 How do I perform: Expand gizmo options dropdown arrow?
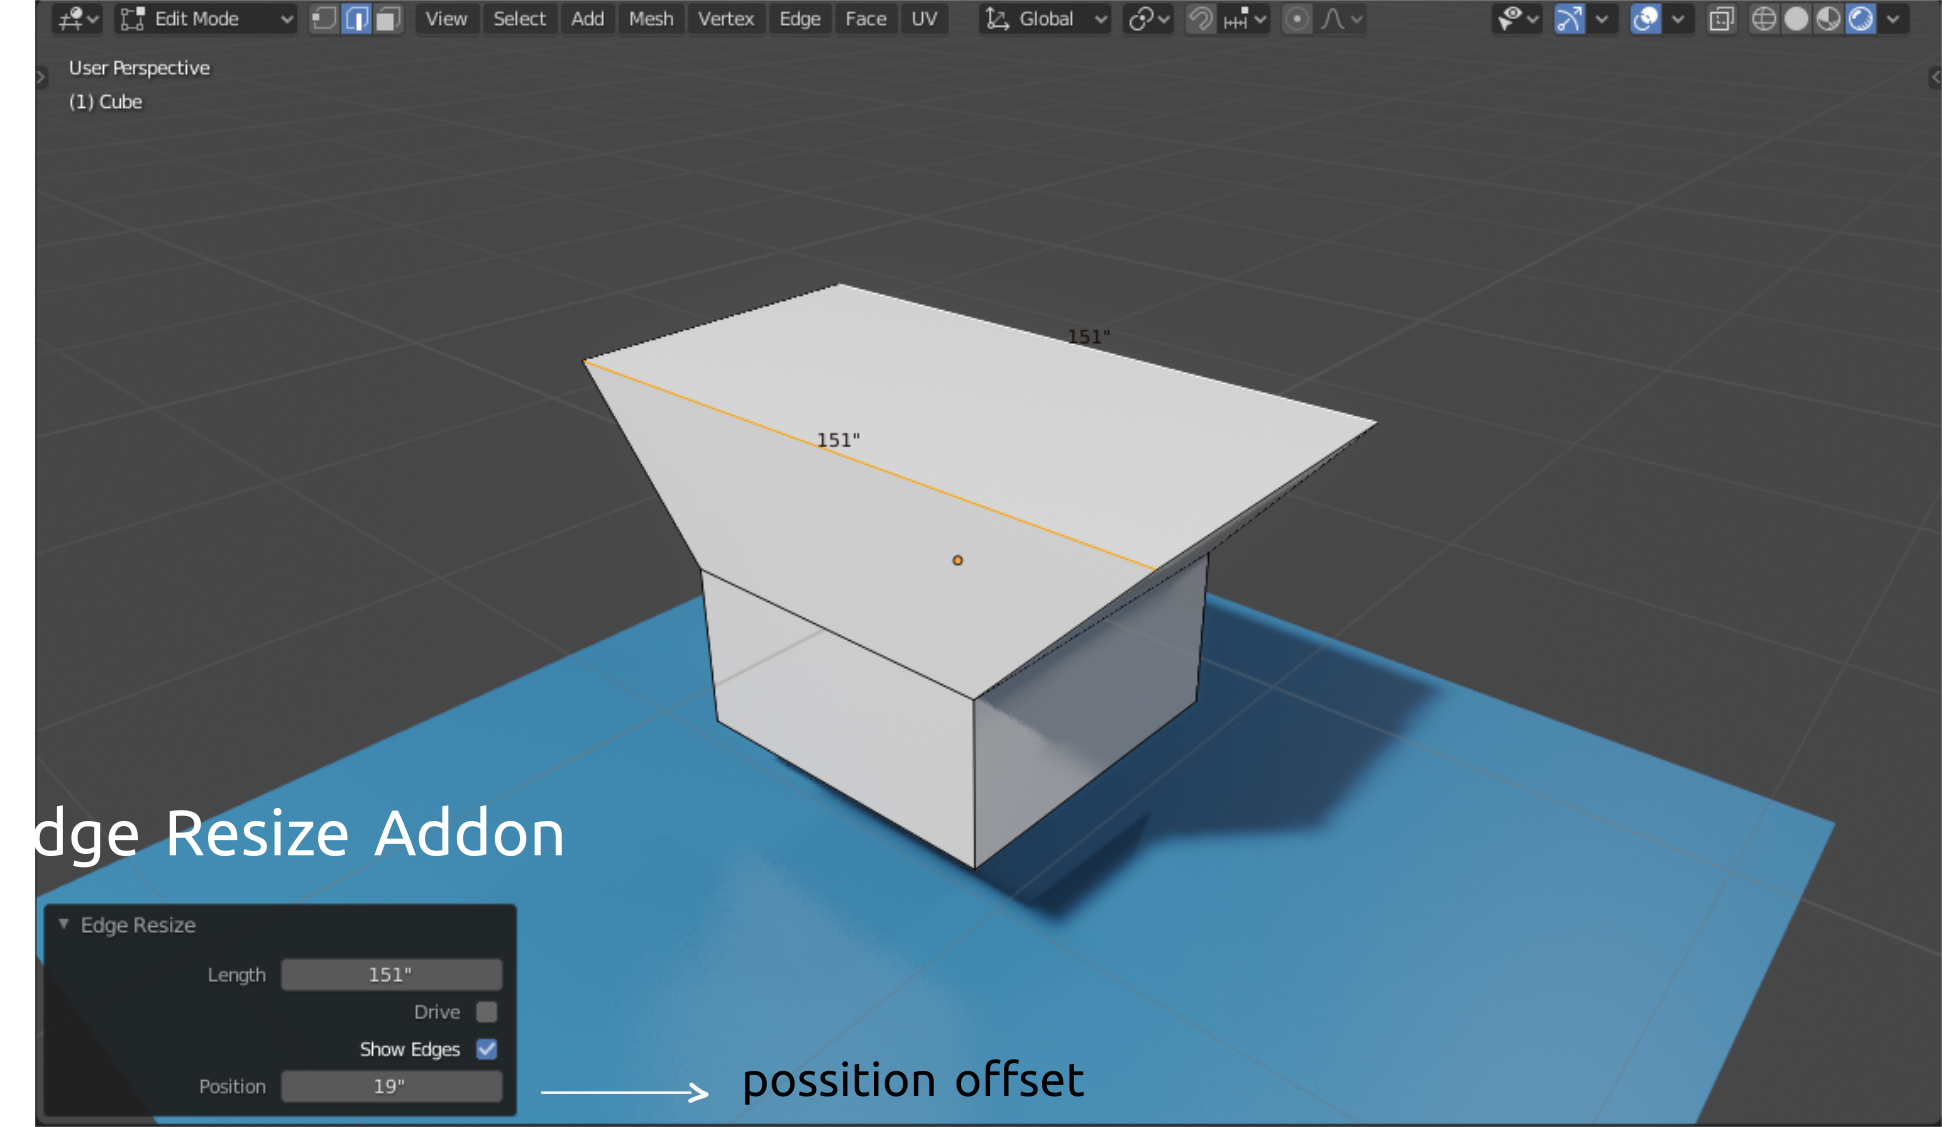coord(1603,19)
